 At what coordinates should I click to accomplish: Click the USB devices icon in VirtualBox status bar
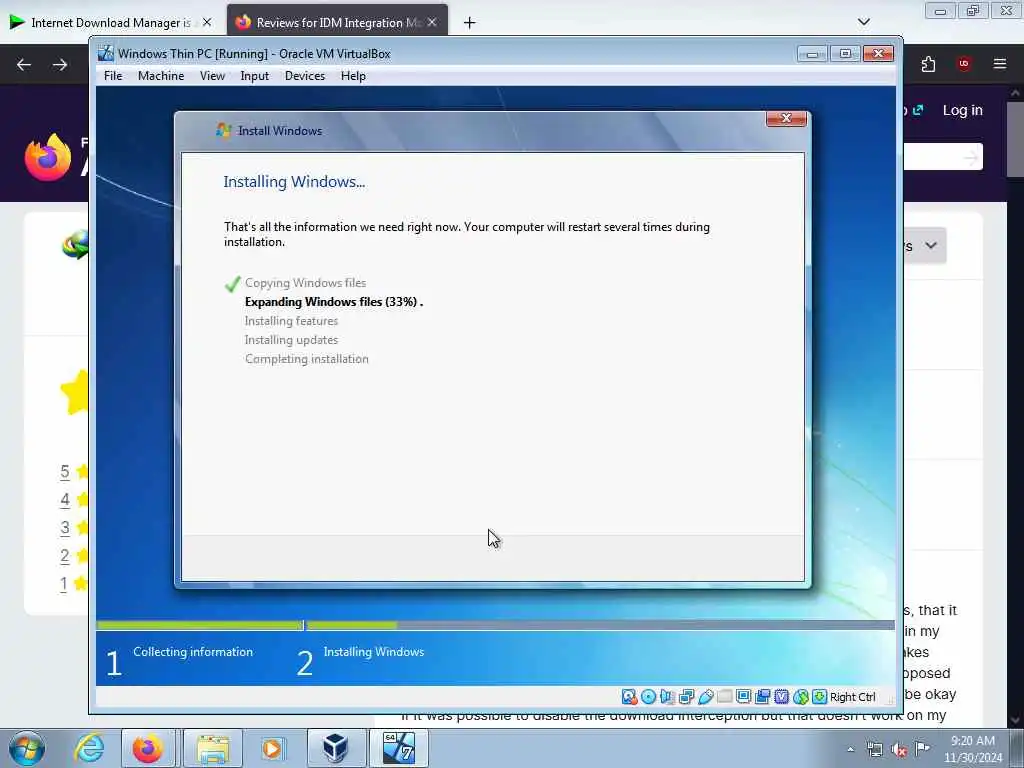705,697
